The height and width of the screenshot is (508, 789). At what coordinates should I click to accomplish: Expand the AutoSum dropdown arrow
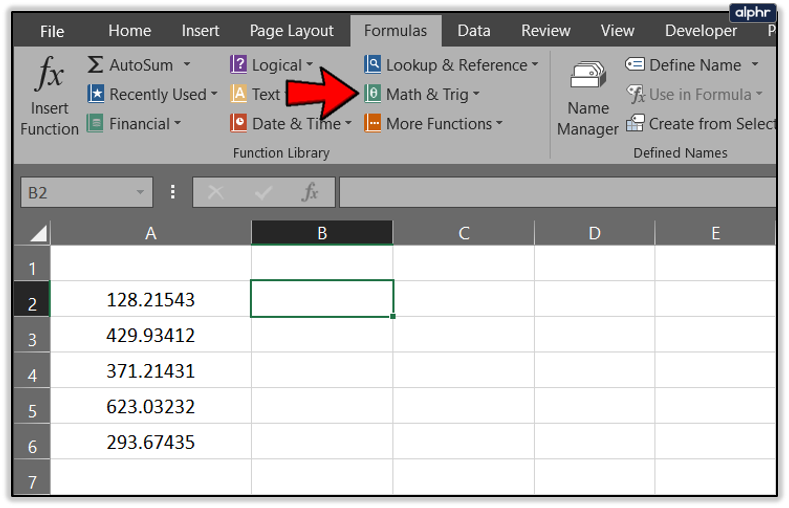(187, 64)
